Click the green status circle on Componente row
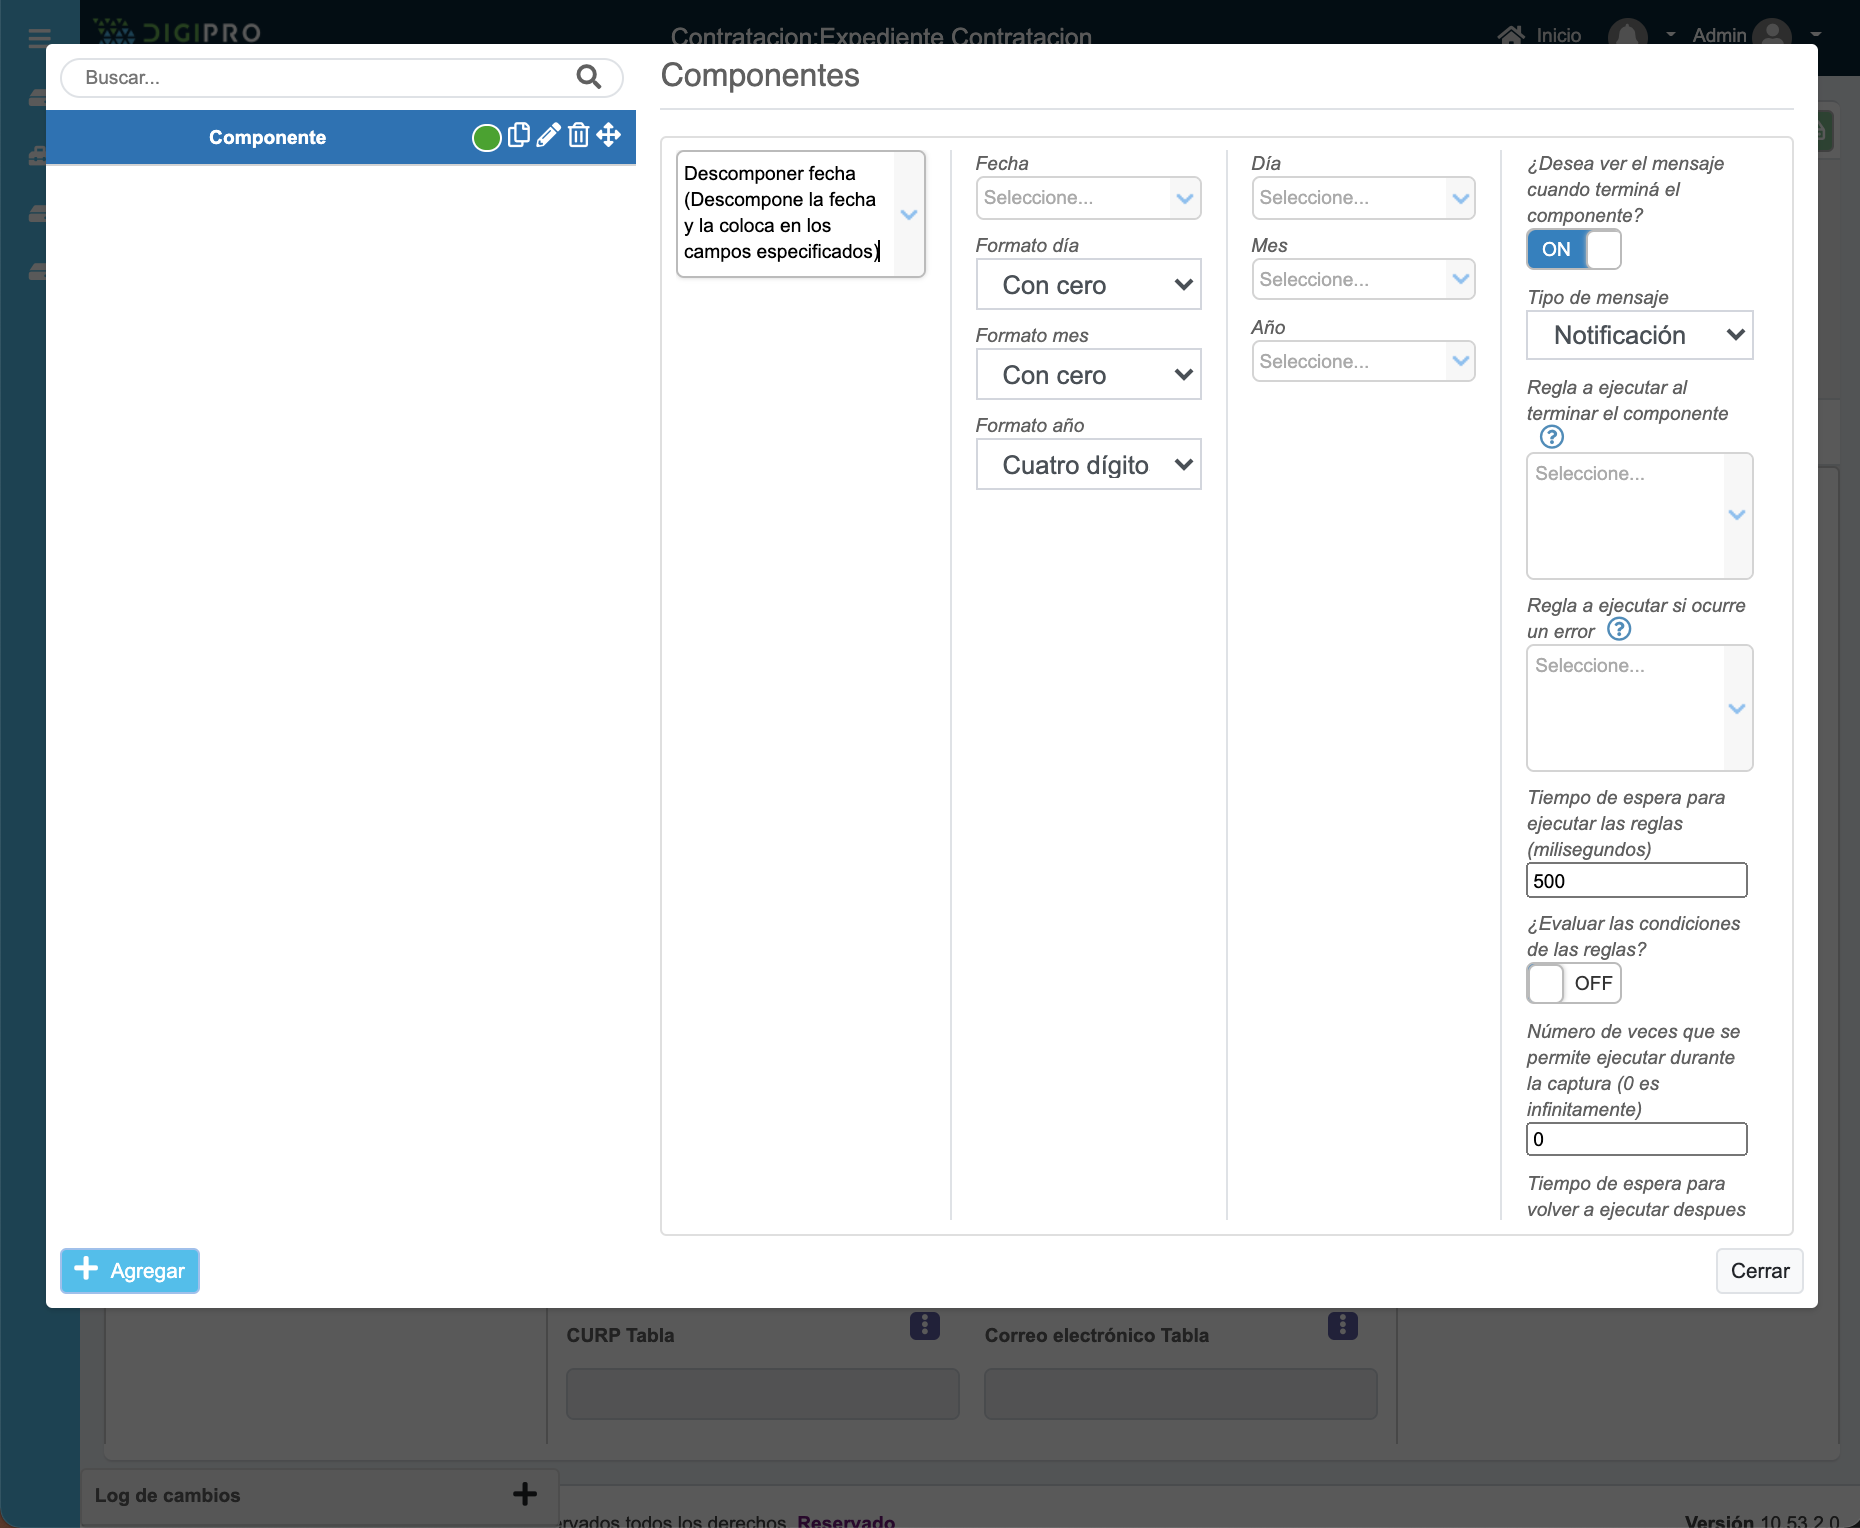Screen dimensions: 1860x1528 click(486, 137)
